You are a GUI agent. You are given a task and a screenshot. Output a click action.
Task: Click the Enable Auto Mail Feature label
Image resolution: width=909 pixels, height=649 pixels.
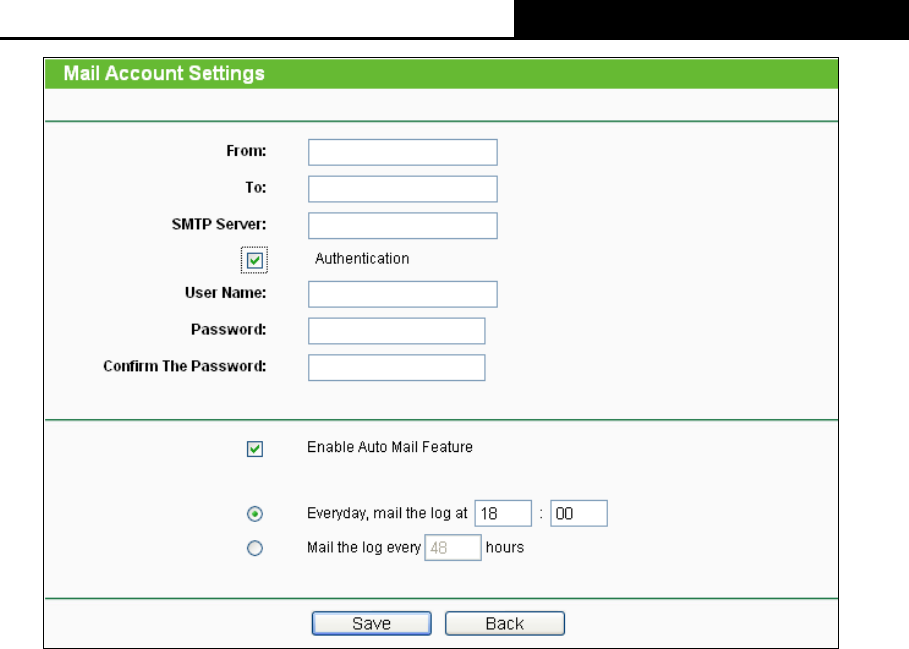coord(390,447)
